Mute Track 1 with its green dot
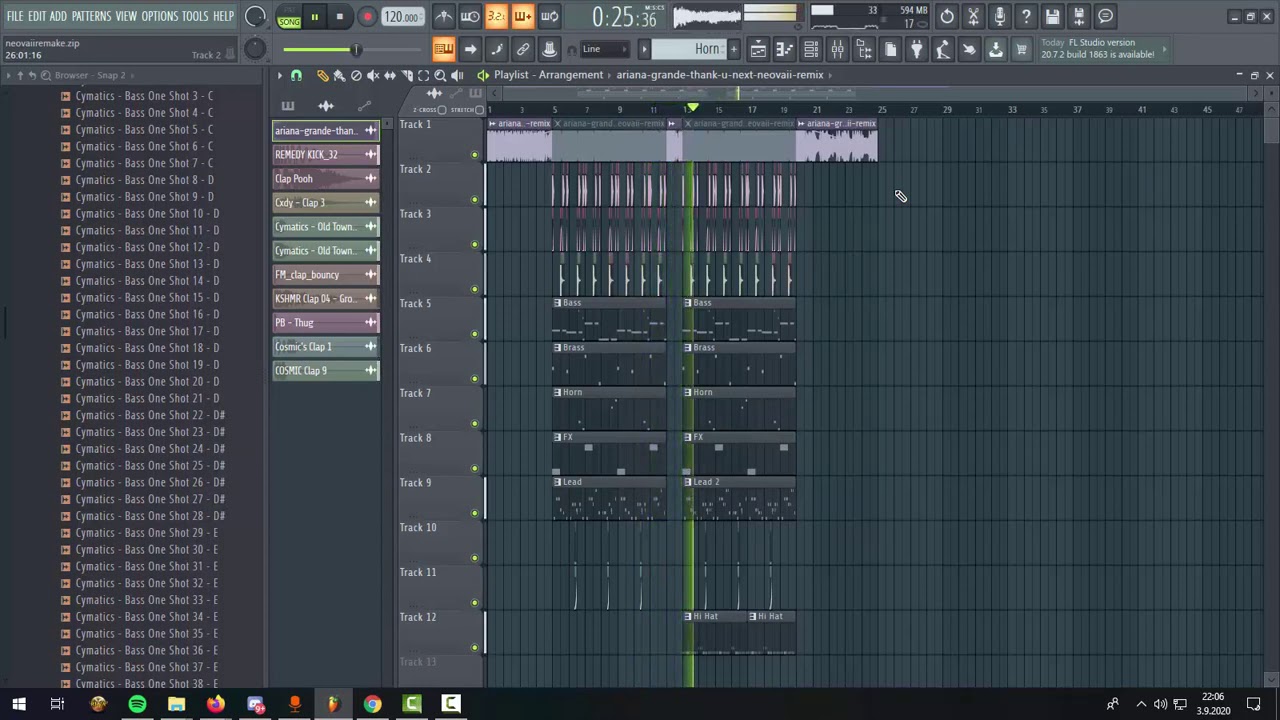Image resolution: width=1280 pixels, height=720 pixels. [475, 154]
